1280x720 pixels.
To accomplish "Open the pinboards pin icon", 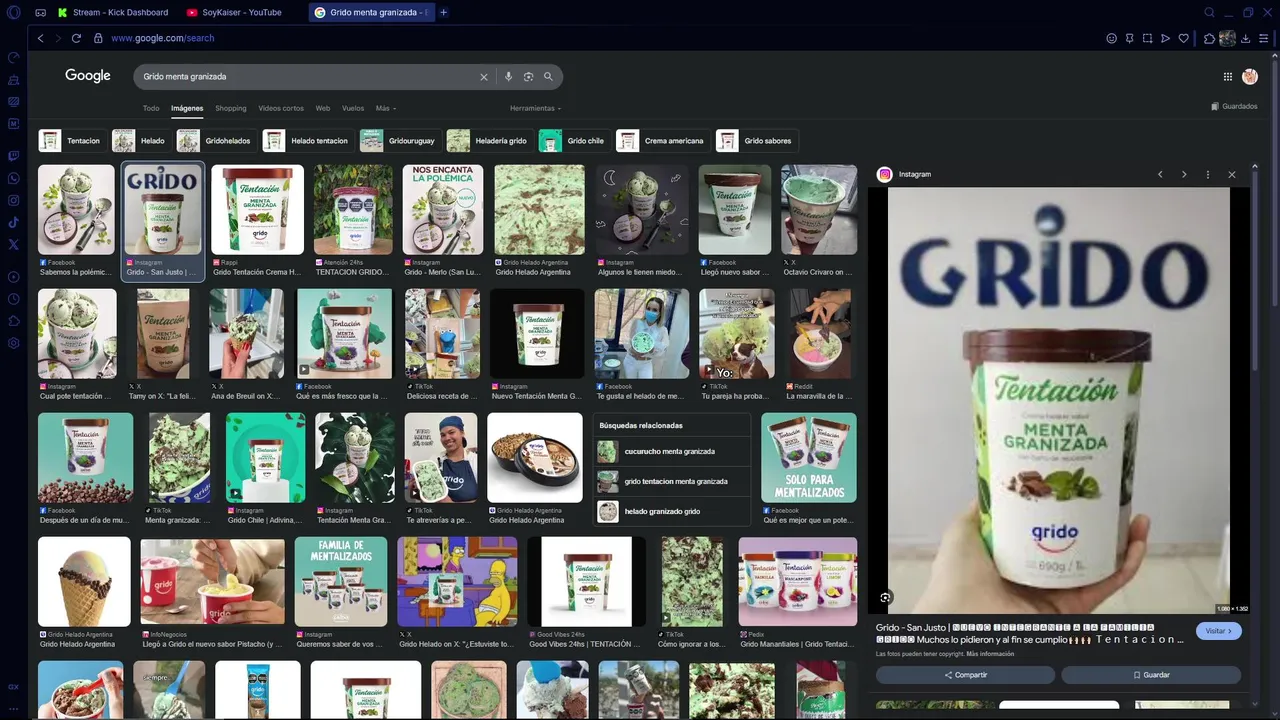I will tap(1129, 38).
